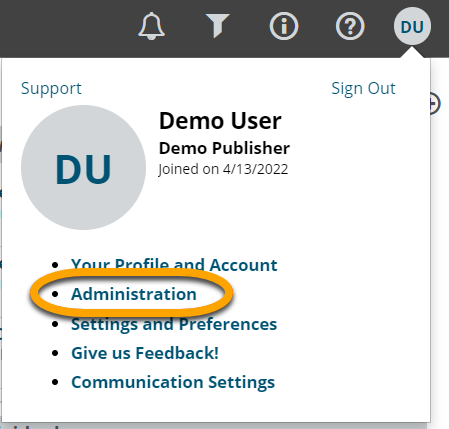
Task: Open the Support link
Action: 51,89
